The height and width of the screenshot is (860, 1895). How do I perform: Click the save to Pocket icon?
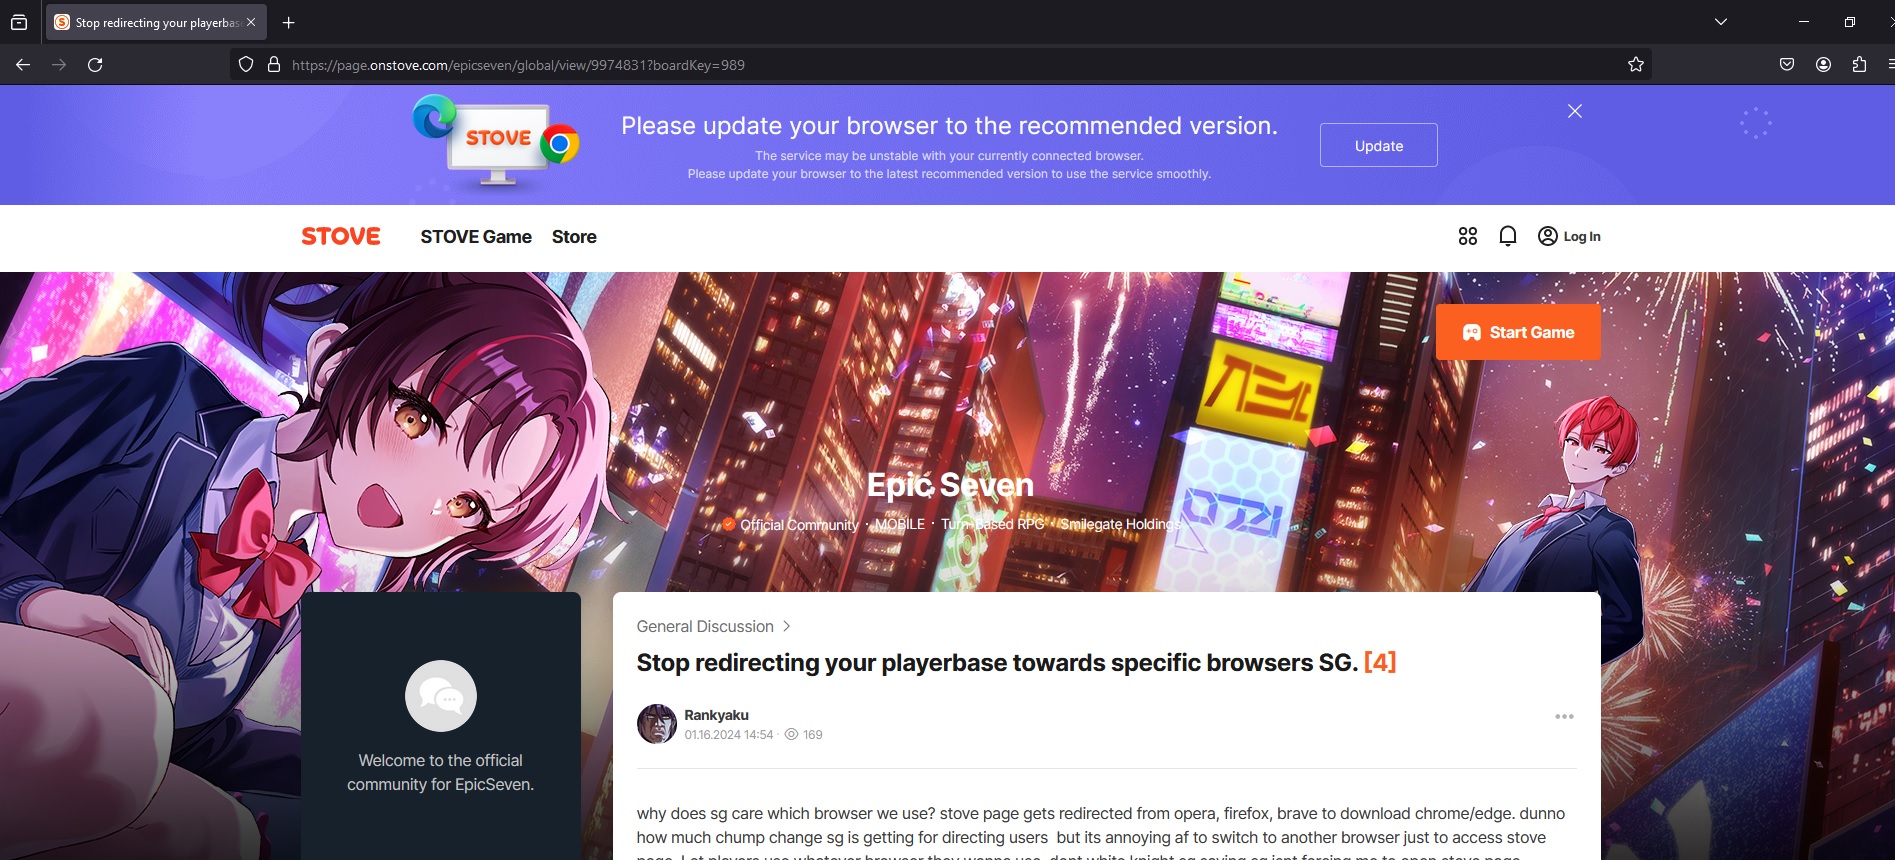tap(1787, 65)
